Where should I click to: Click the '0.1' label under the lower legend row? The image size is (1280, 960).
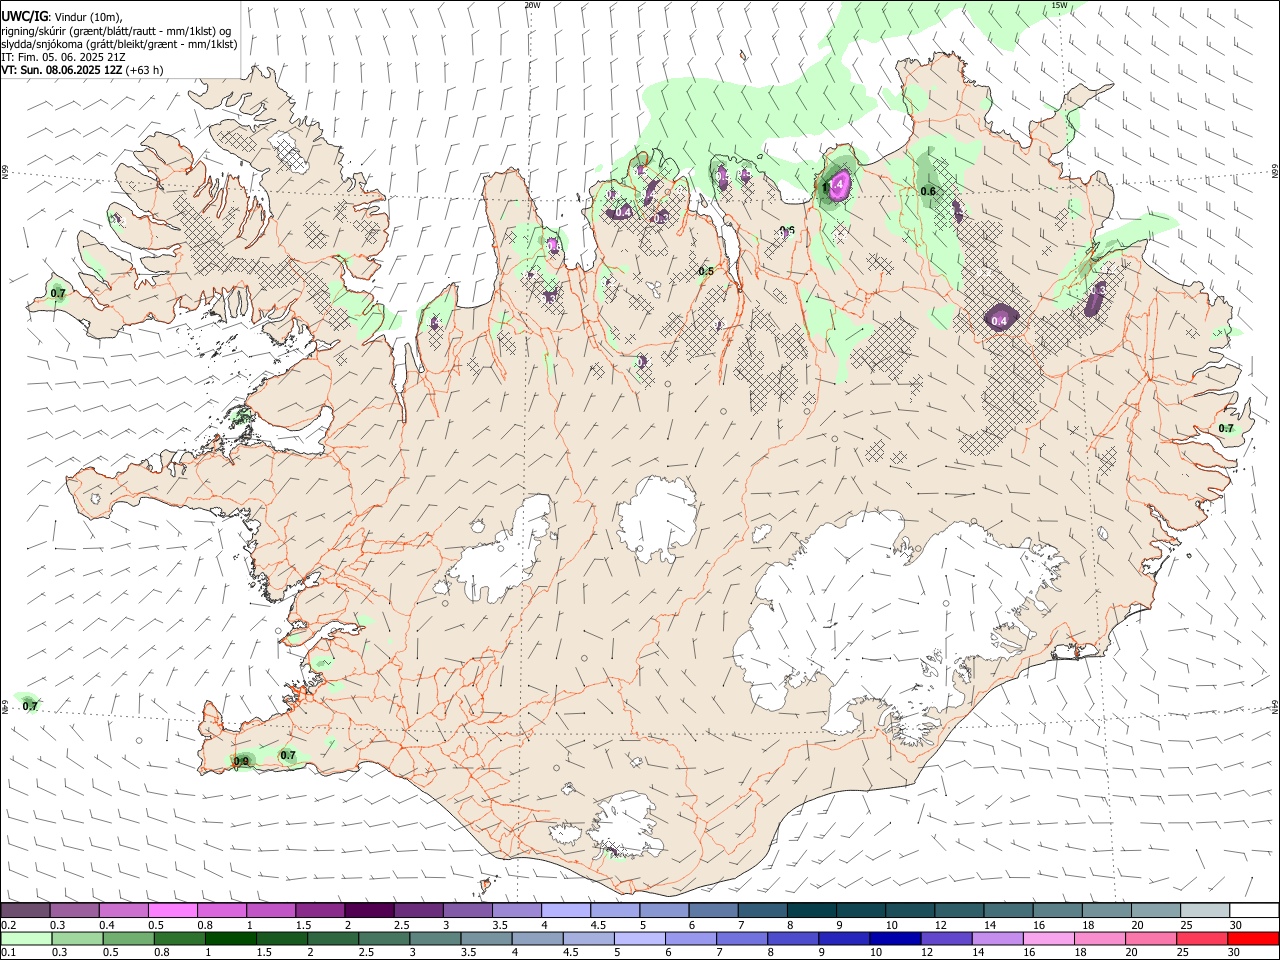[x=8, y=953]
